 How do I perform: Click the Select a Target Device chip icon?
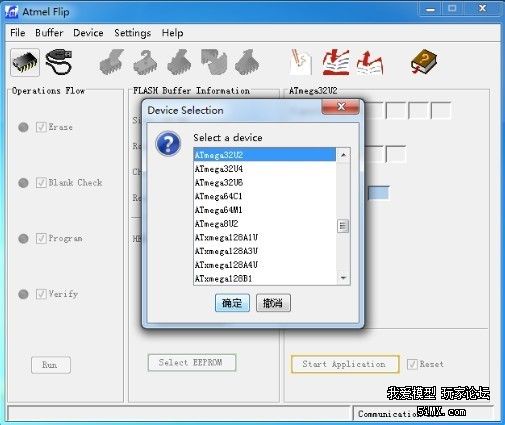click(25, 62)
